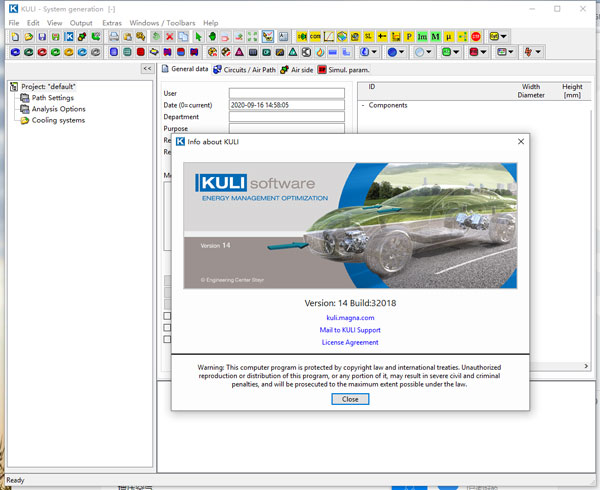
Task: Click the red X delete icon
Action: (170, 37)
